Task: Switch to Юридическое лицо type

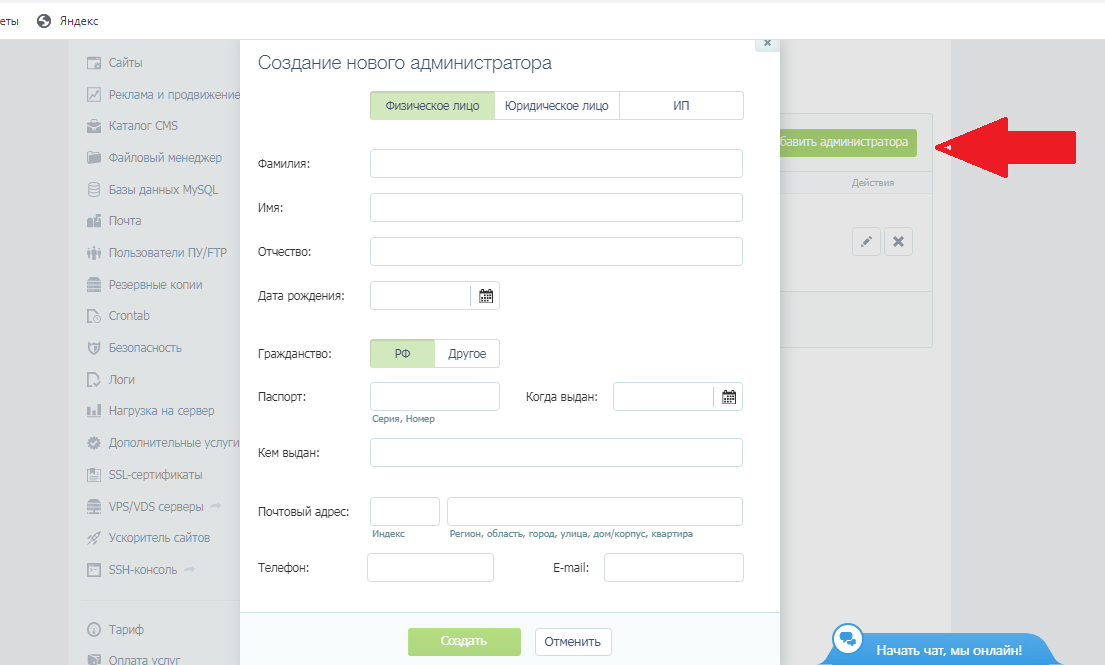Action: tap(556, 106)
